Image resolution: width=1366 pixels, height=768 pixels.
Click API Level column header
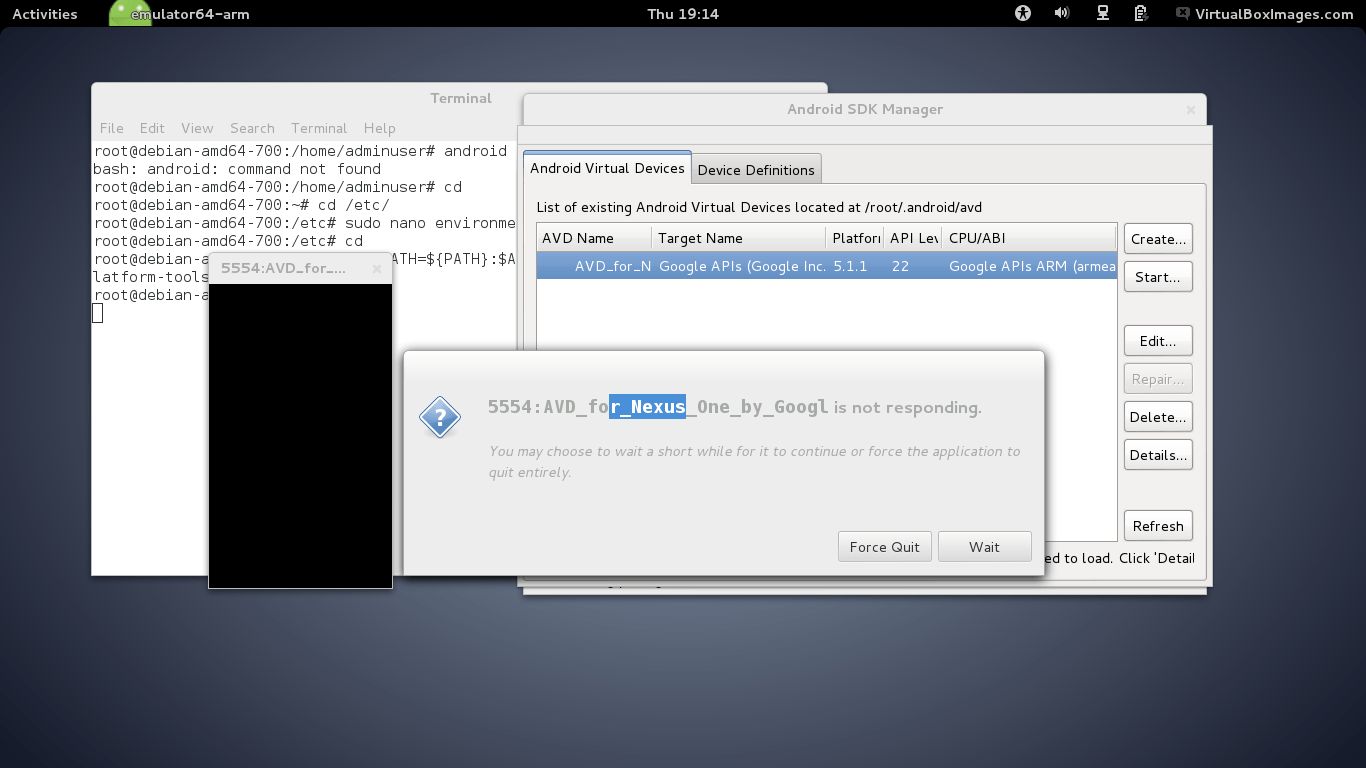click(x=912, y=238)
